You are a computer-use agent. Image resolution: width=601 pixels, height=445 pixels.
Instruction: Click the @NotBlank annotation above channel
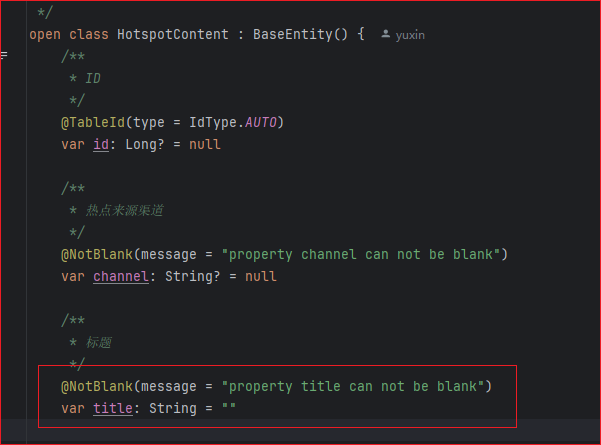tap(97, 254)
